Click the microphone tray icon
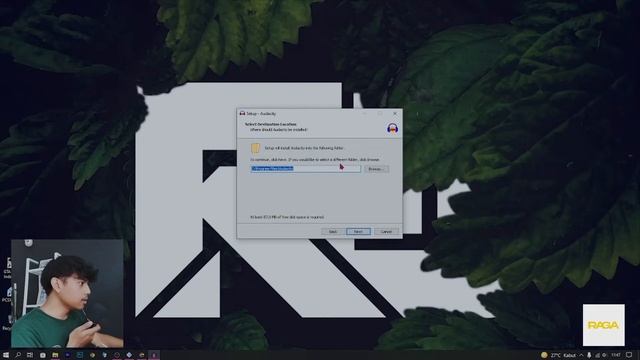This screenshot has width=640, height=360. click(x=589, y=355)
